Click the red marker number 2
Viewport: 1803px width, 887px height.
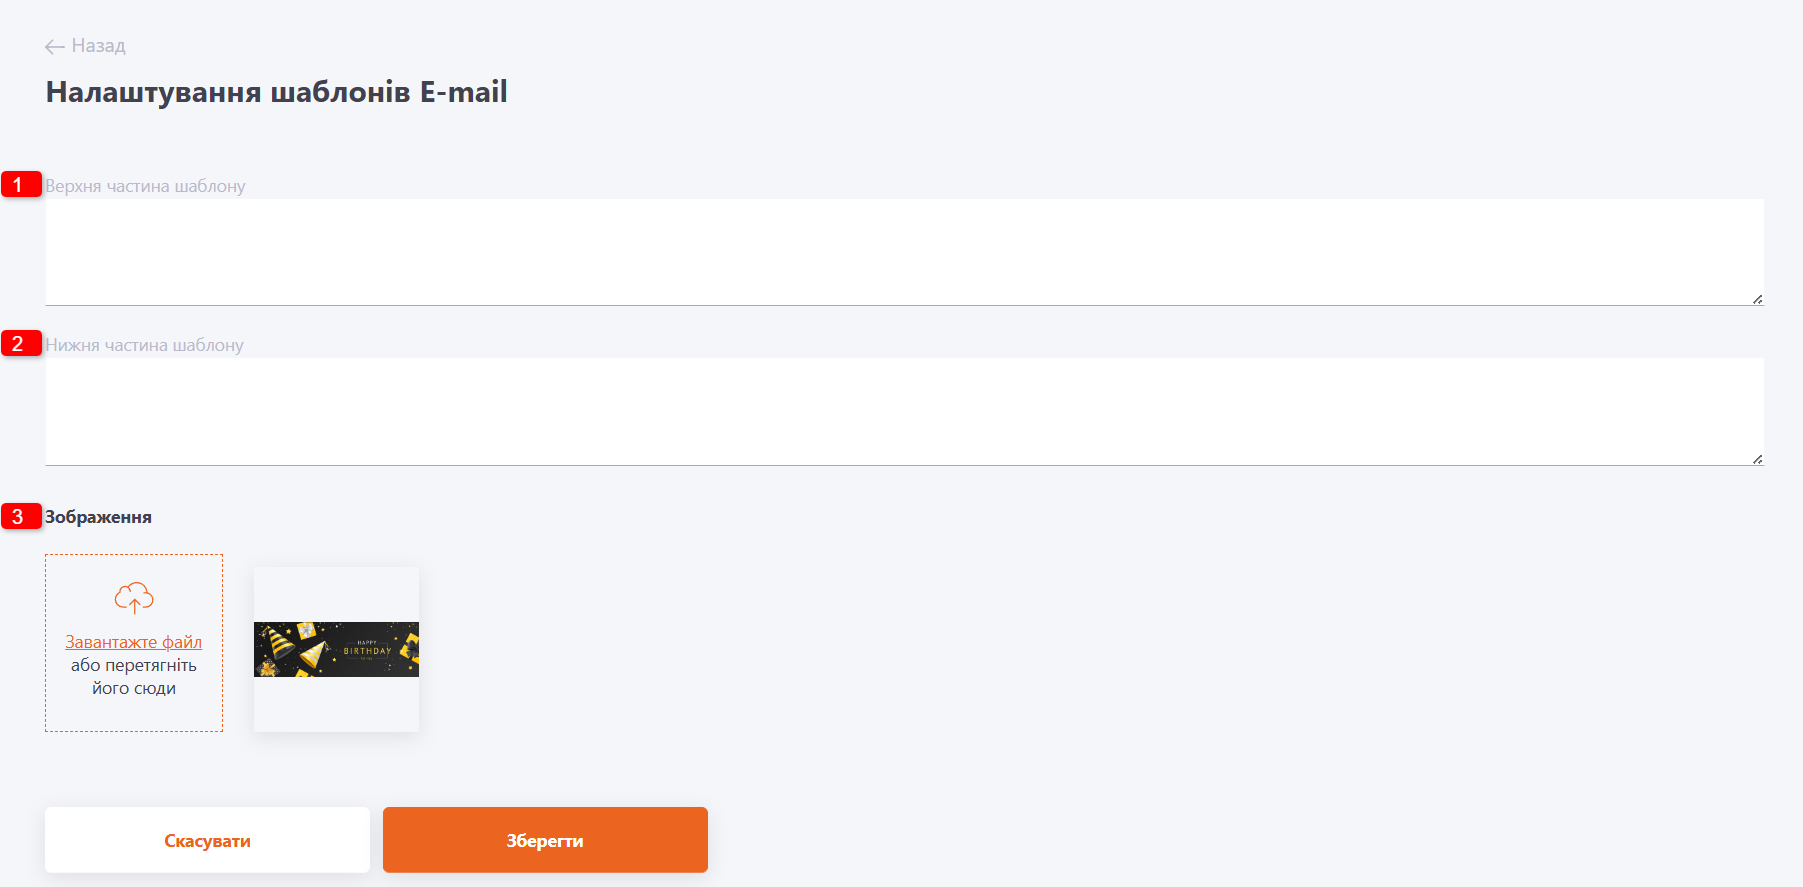[x=21, y=343]
